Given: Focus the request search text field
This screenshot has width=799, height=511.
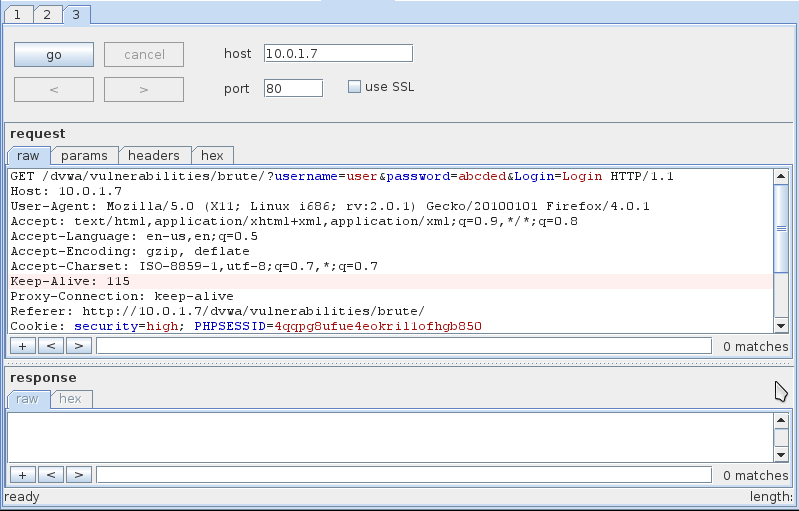Looking at the screenshot, I should 404,346.
